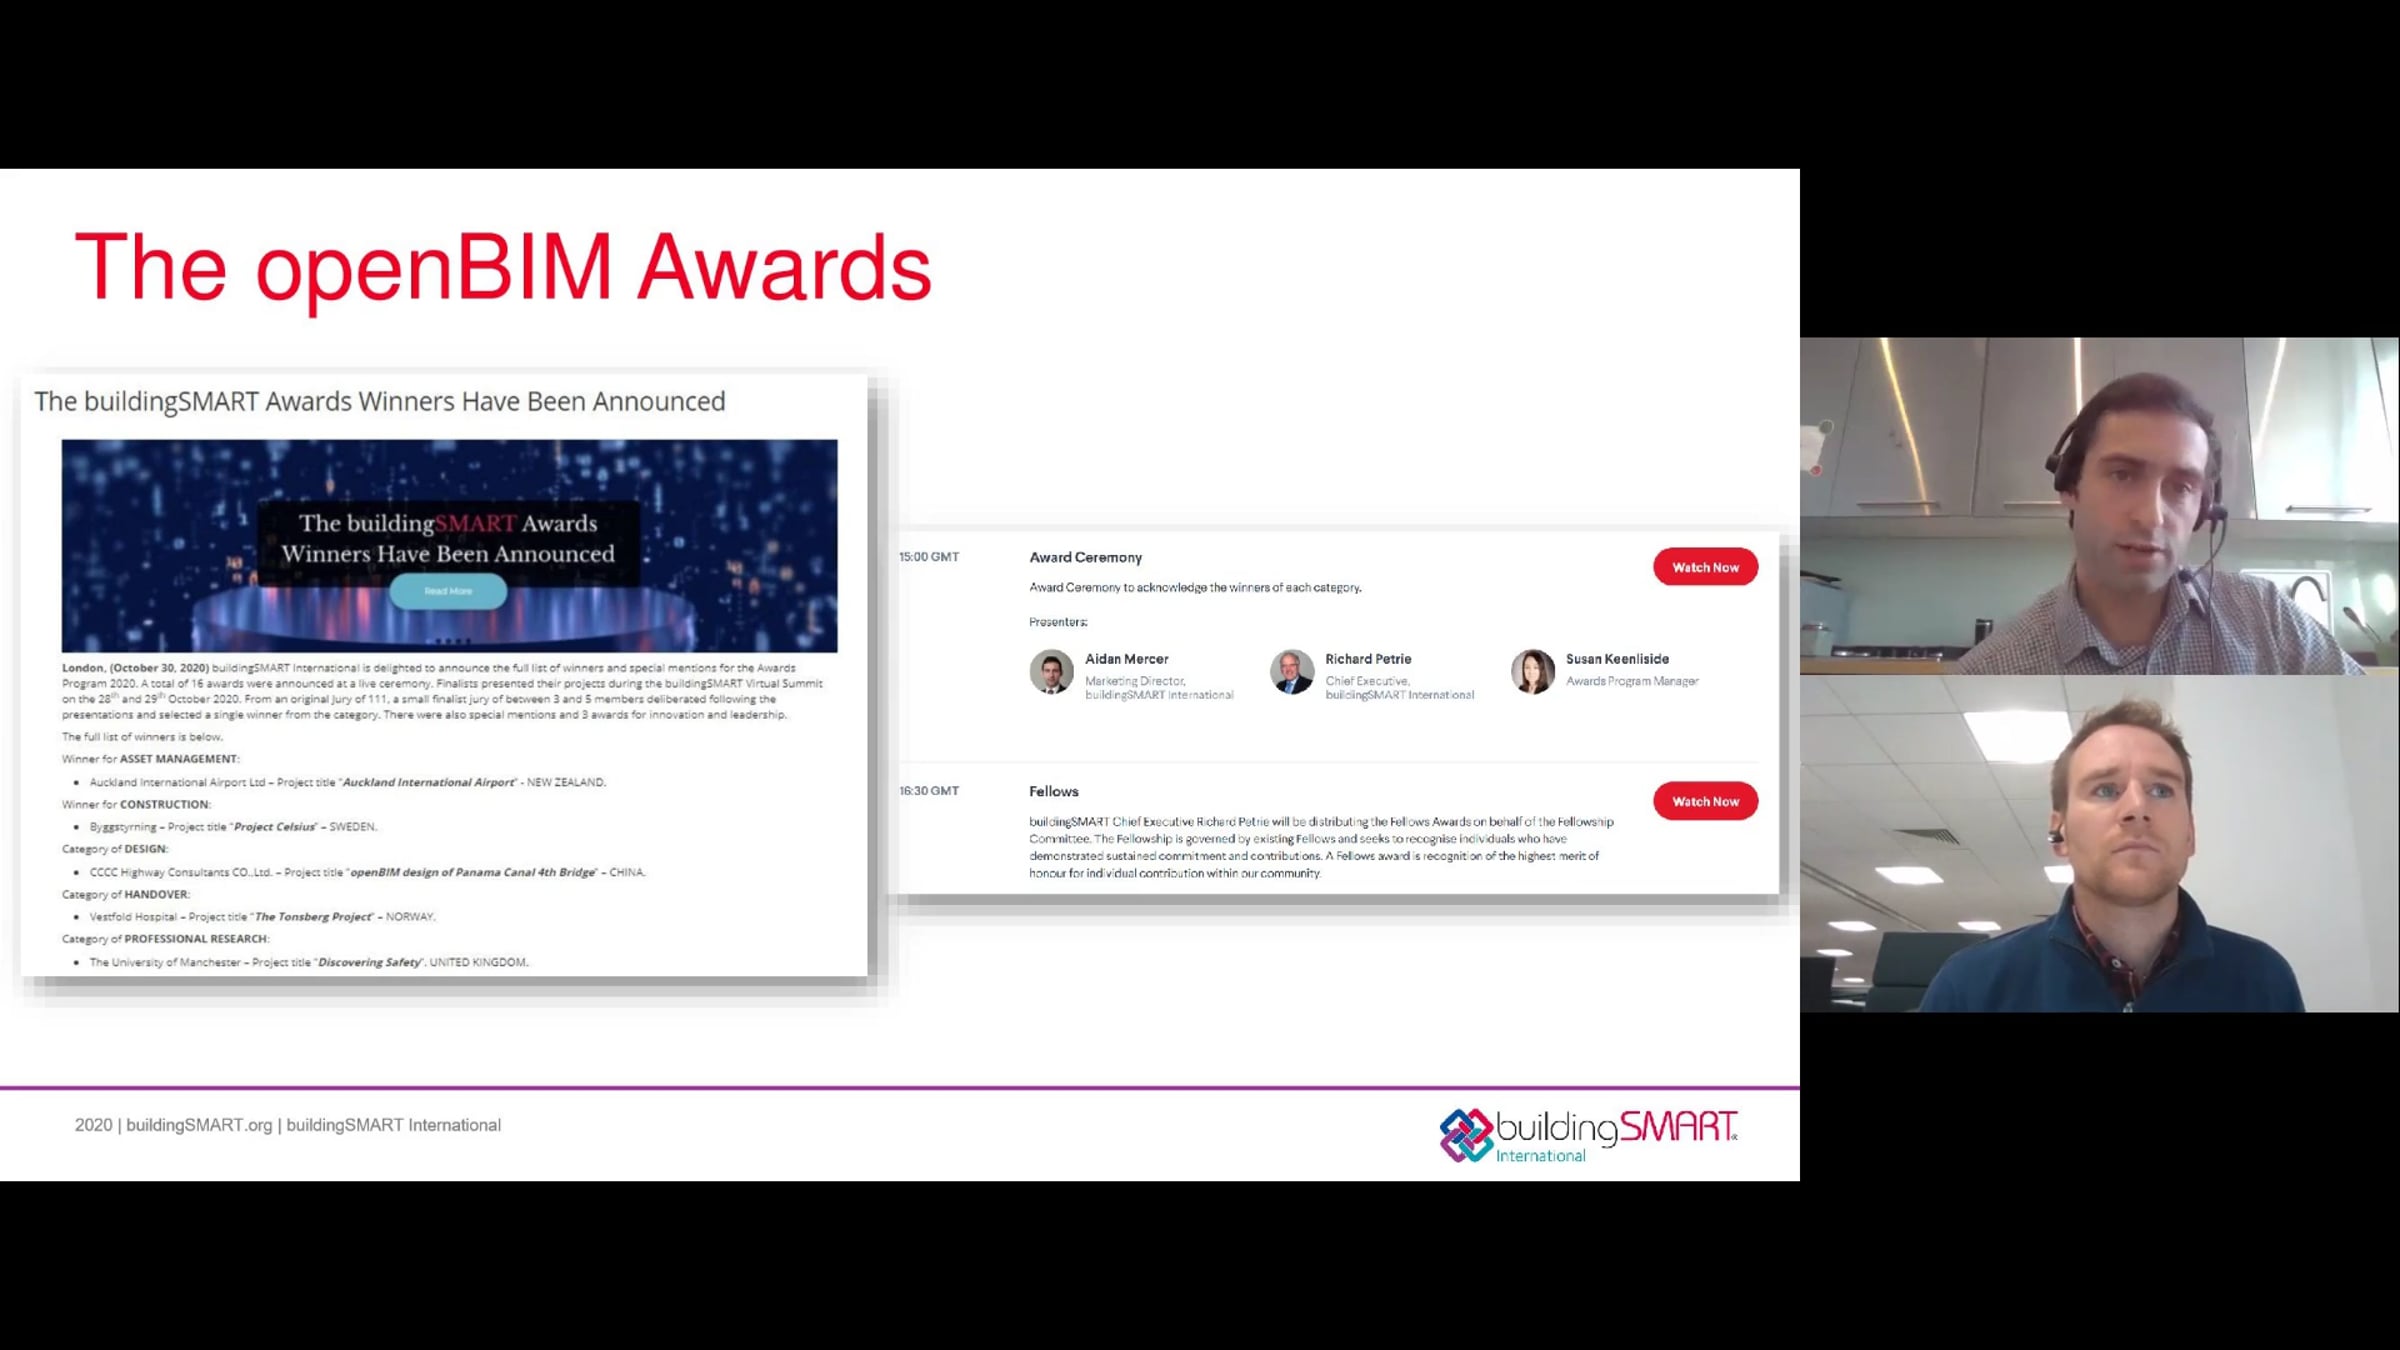Click 'The full list of winners is below.' line
The width and height of the screenshot is (2400, 1350).
(142, 737)
